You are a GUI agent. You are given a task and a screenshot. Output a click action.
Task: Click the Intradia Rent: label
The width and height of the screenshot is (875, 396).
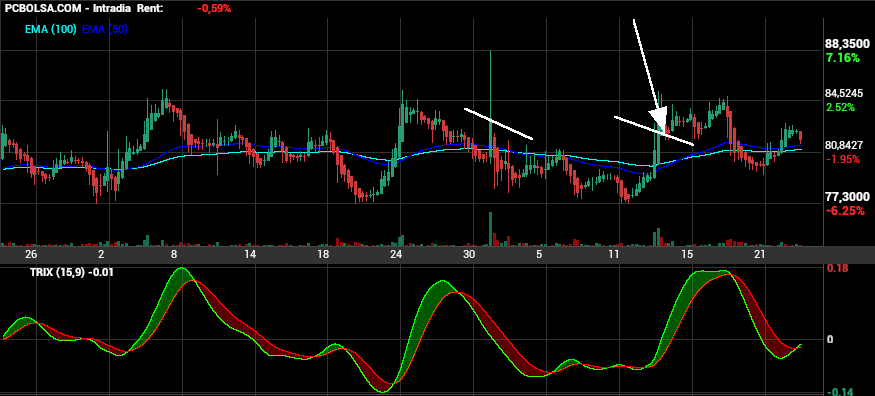[x=129, y=8]
